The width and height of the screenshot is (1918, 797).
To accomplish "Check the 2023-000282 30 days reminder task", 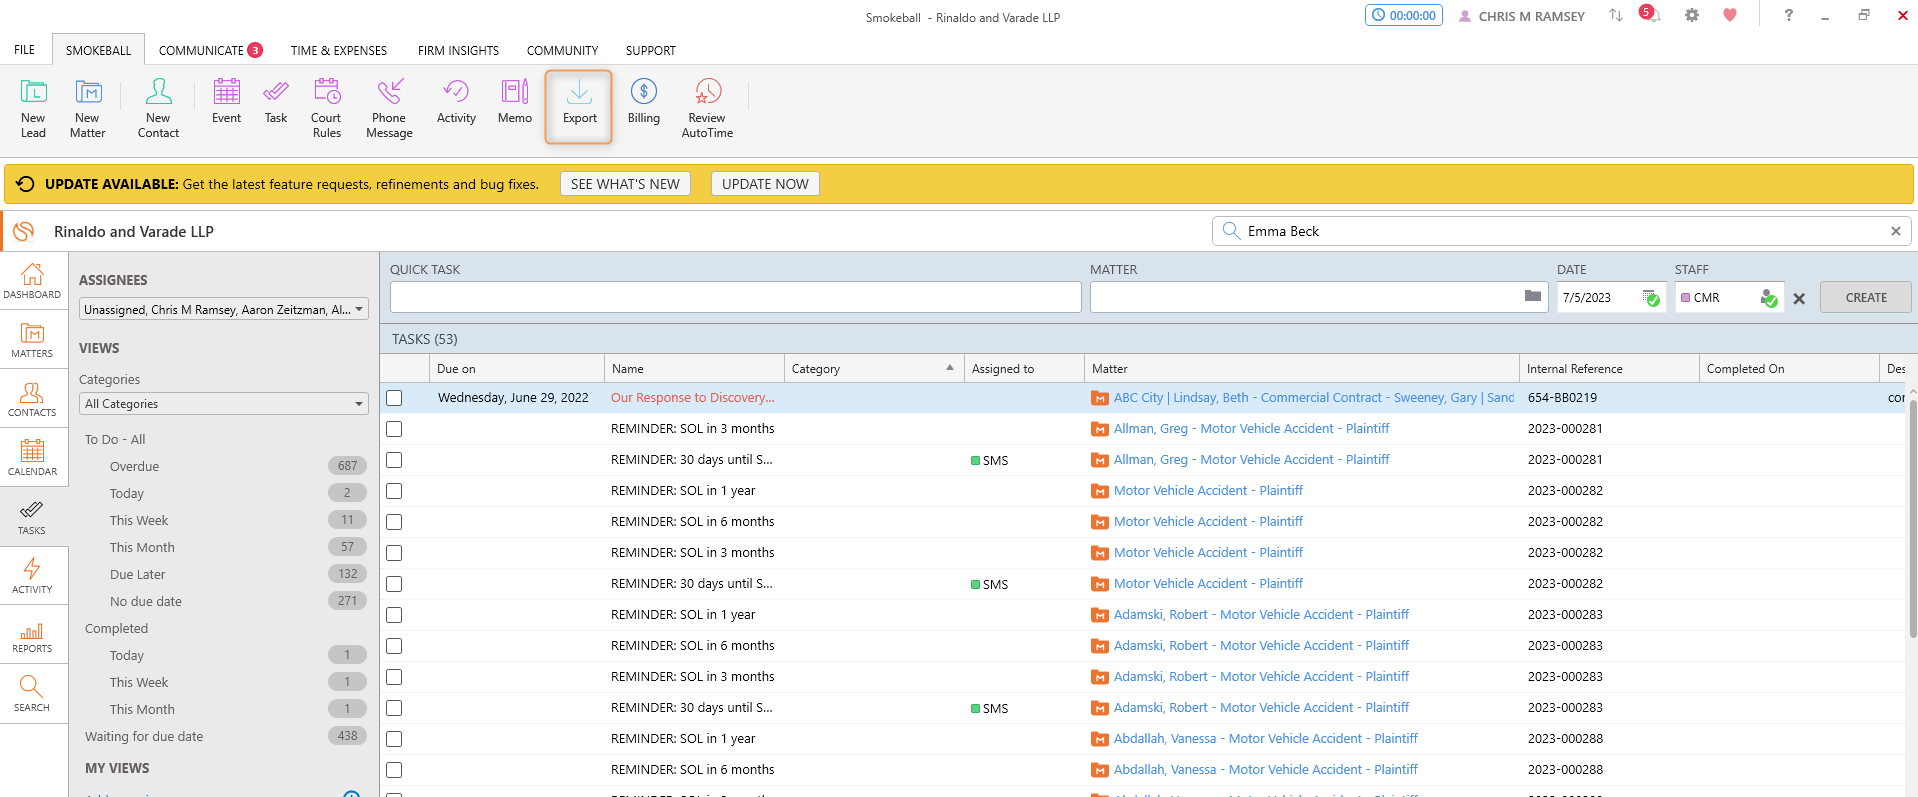I will point(394,584).
